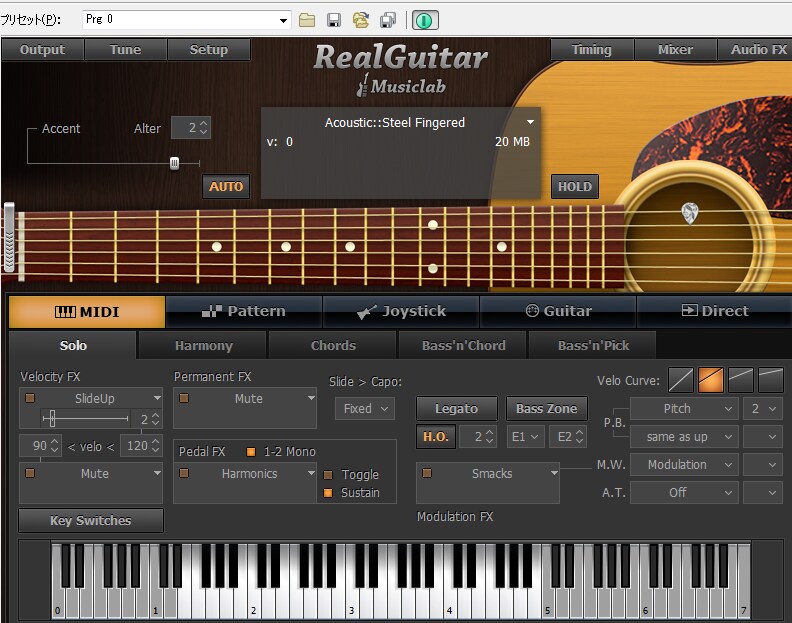Switch to the Pattern mode tab
This screenshot has width=792, height=623.
(x=244, y=311)
